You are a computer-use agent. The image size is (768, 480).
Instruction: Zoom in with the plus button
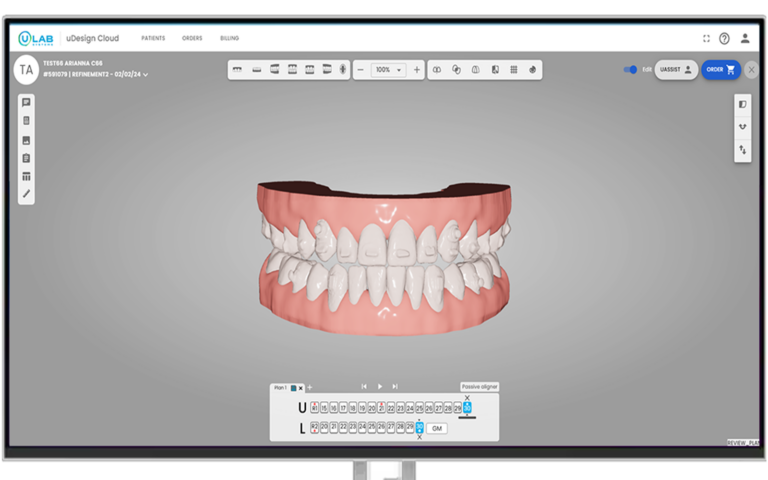pyautogui.click(x=417, y=70)
